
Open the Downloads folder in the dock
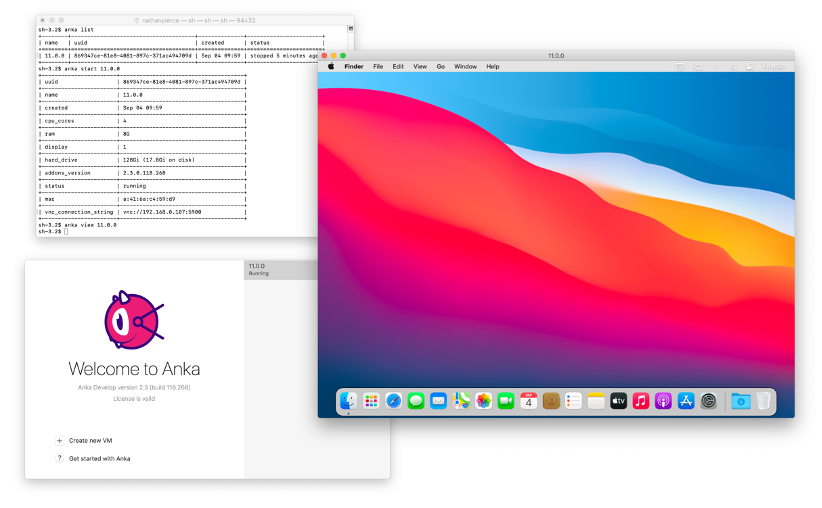click(x=741, y=401)
